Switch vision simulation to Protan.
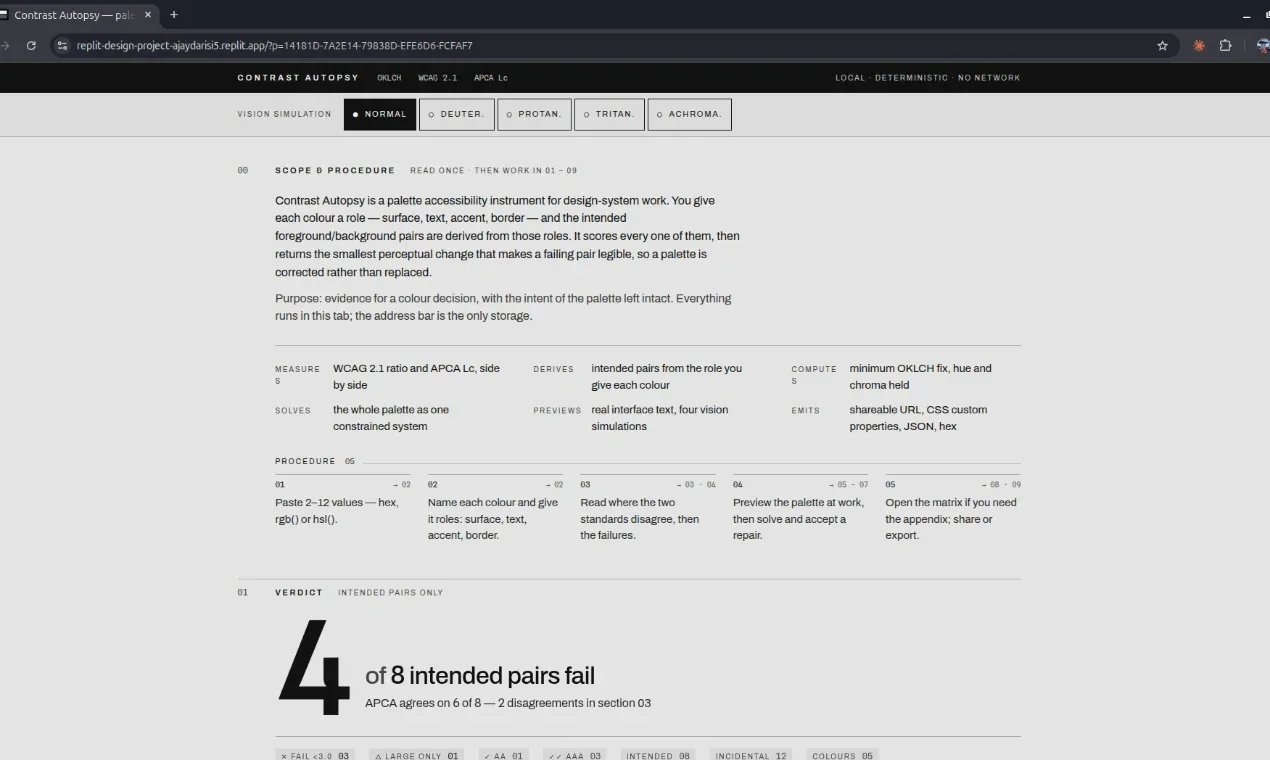 [534, 114]
